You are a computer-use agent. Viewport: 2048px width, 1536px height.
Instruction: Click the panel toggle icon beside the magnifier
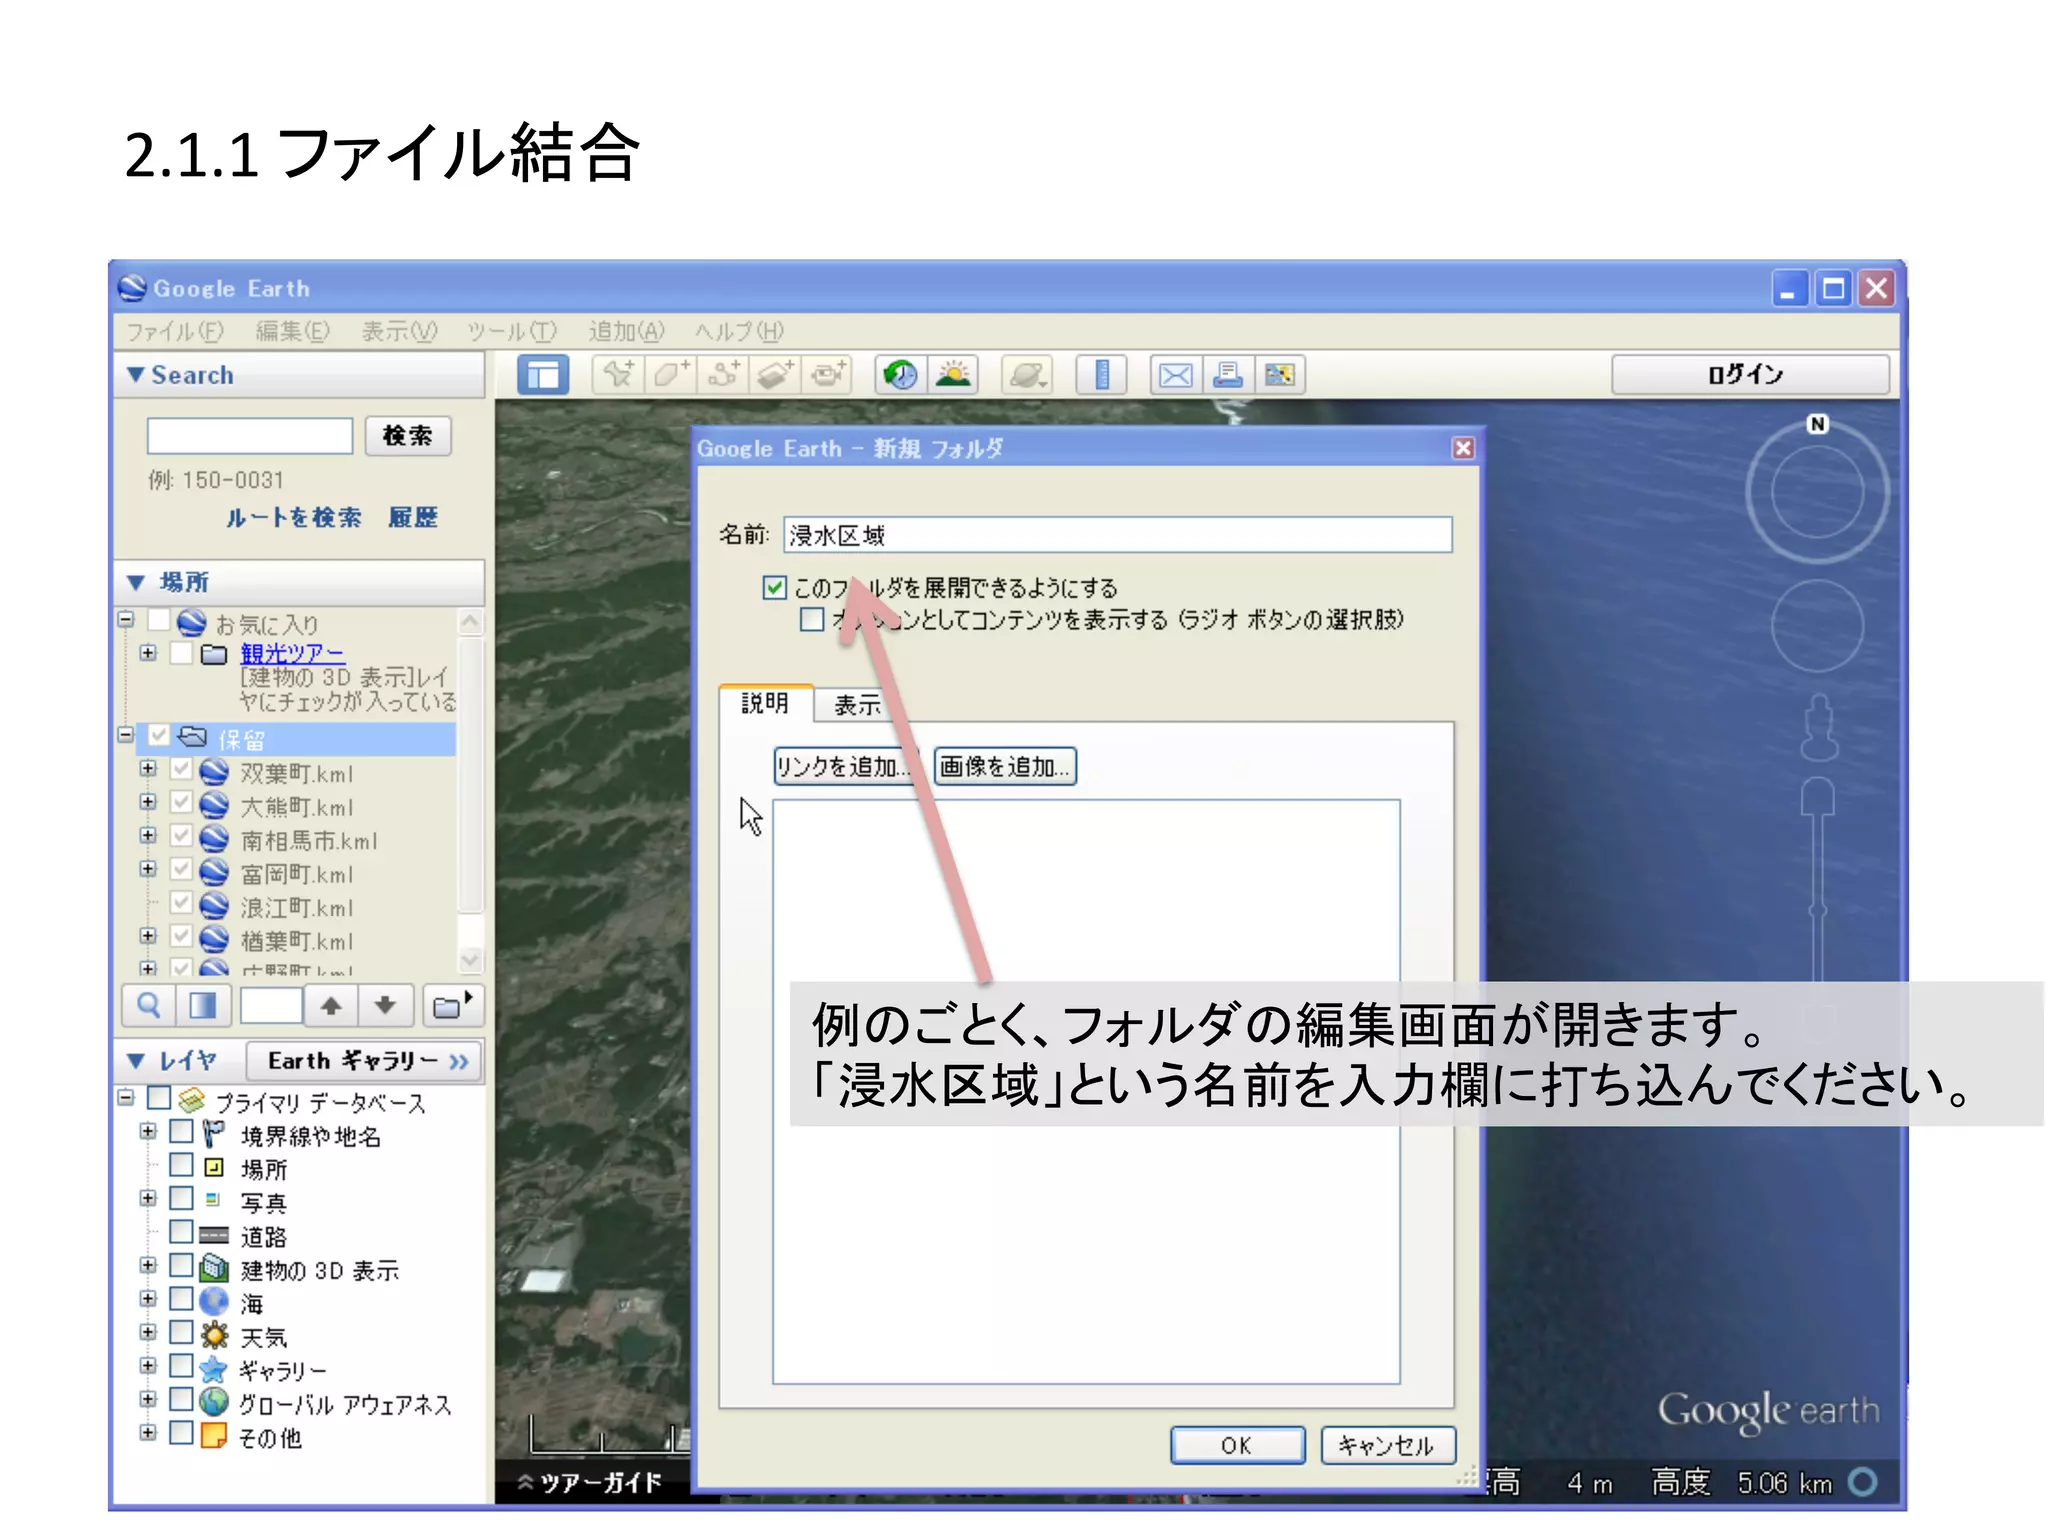pos(203,1006)
